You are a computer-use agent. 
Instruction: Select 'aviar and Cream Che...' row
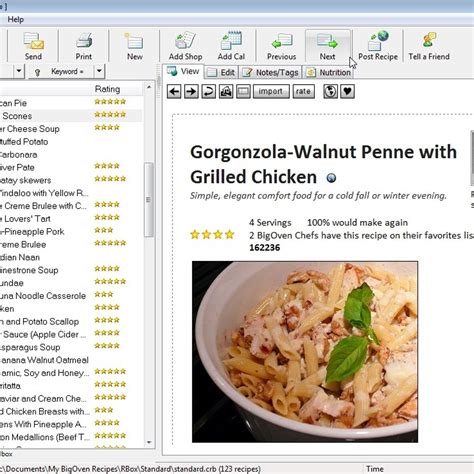coord(72,399)
